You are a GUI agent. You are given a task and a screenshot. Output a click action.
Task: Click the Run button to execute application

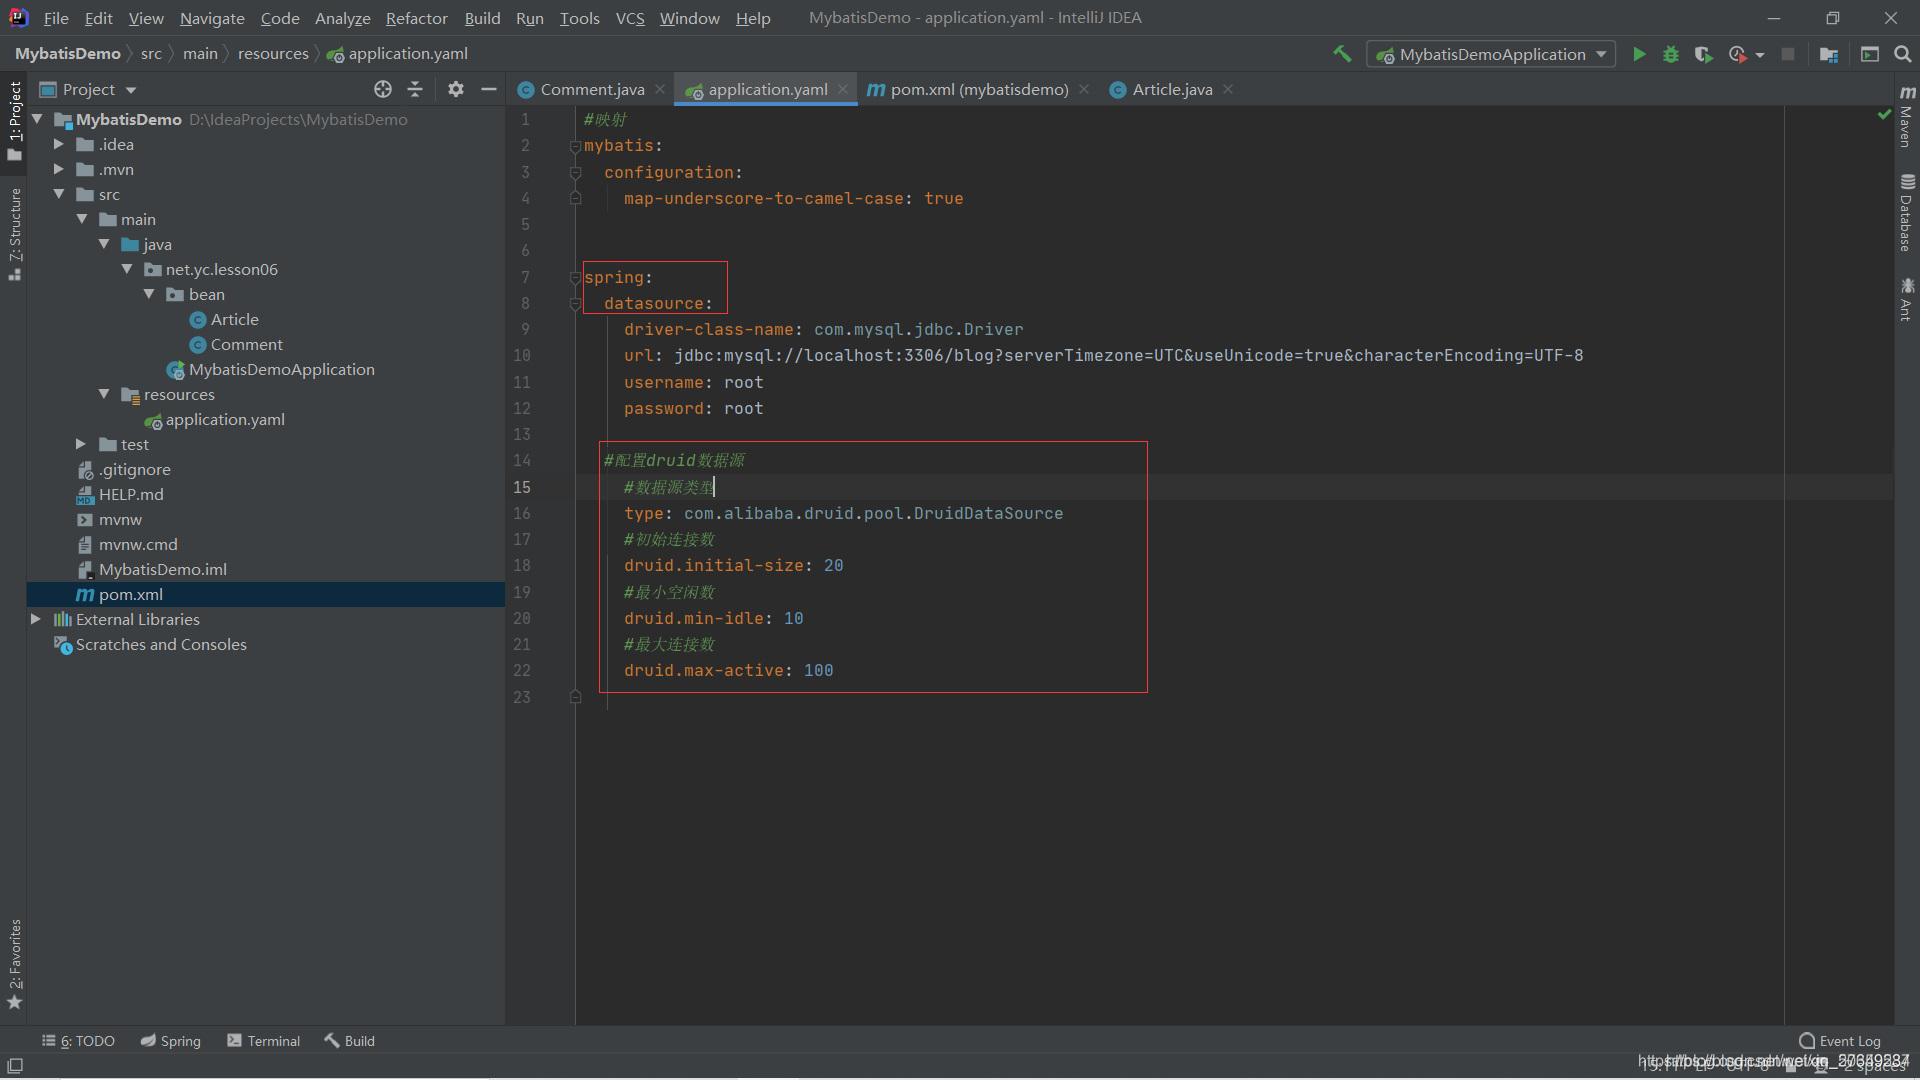pyautogui.click(x=1638, y=53)
